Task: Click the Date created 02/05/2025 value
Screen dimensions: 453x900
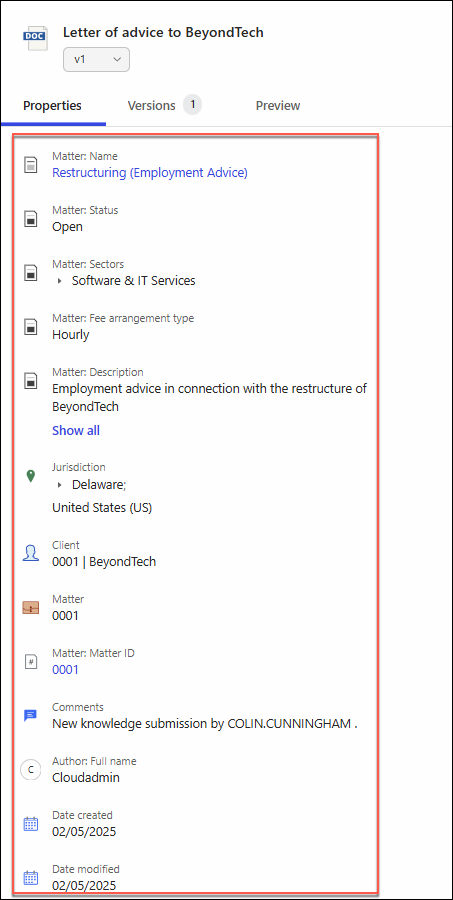Action: 84,832
